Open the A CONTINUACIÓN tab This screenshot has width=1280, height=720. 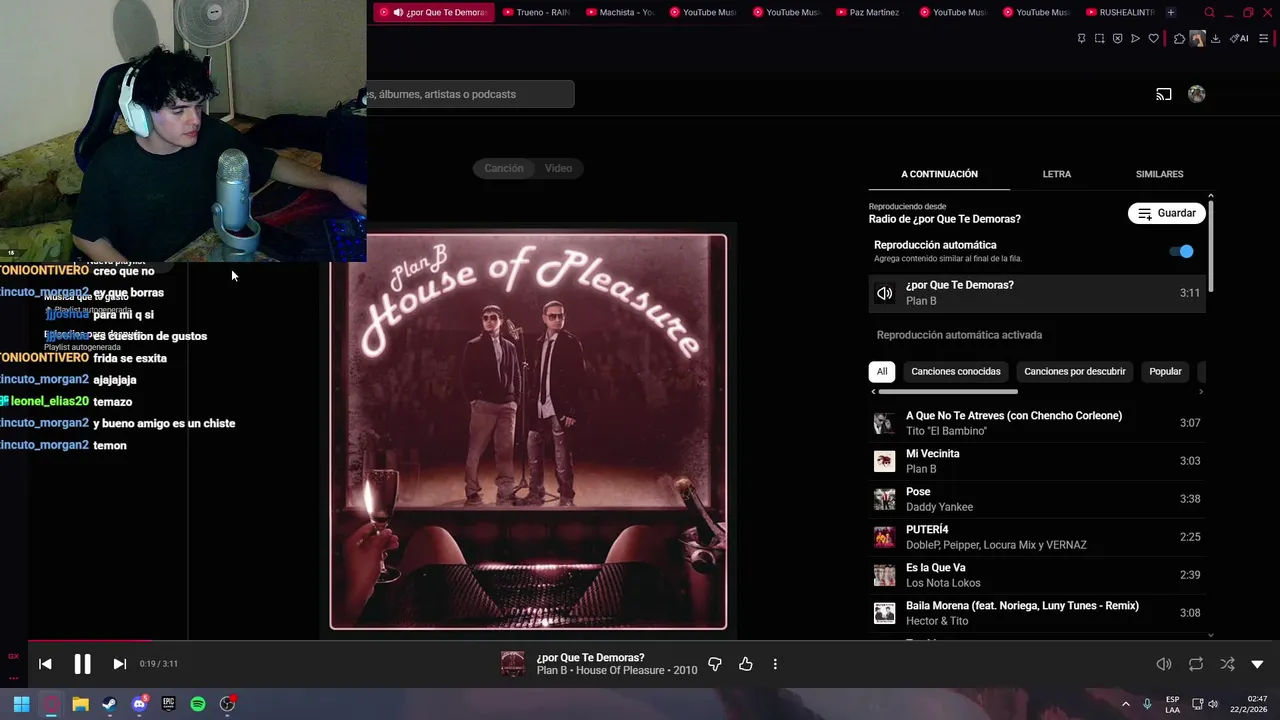pyautogui.click(x=939, y=174)
